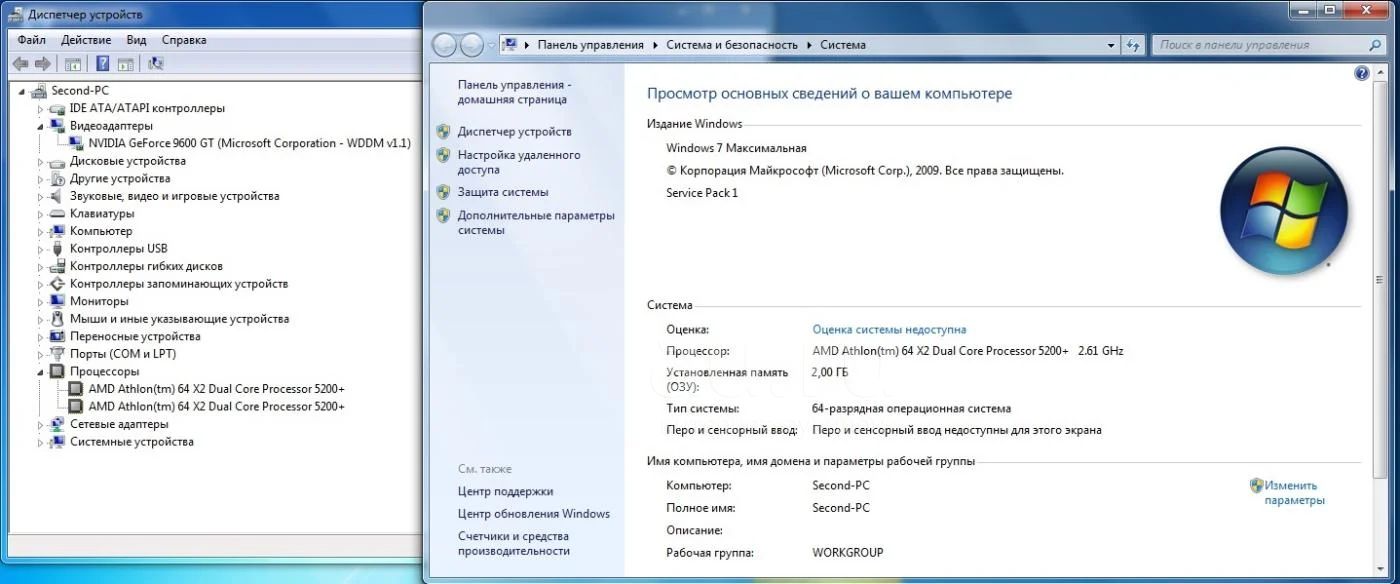Click the Контроллеры USB plug icon
This screenshot has width=1400, height=584.
(57, 248)
